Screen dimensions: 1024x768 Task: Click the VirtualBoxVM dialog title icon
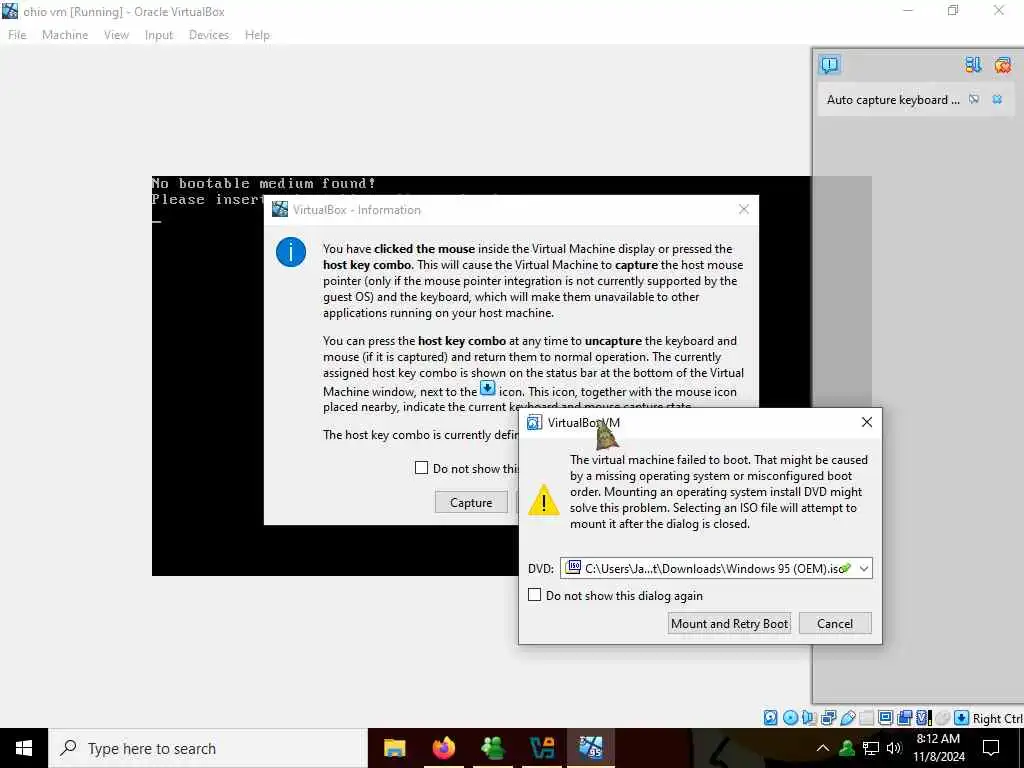coord(534,423)
